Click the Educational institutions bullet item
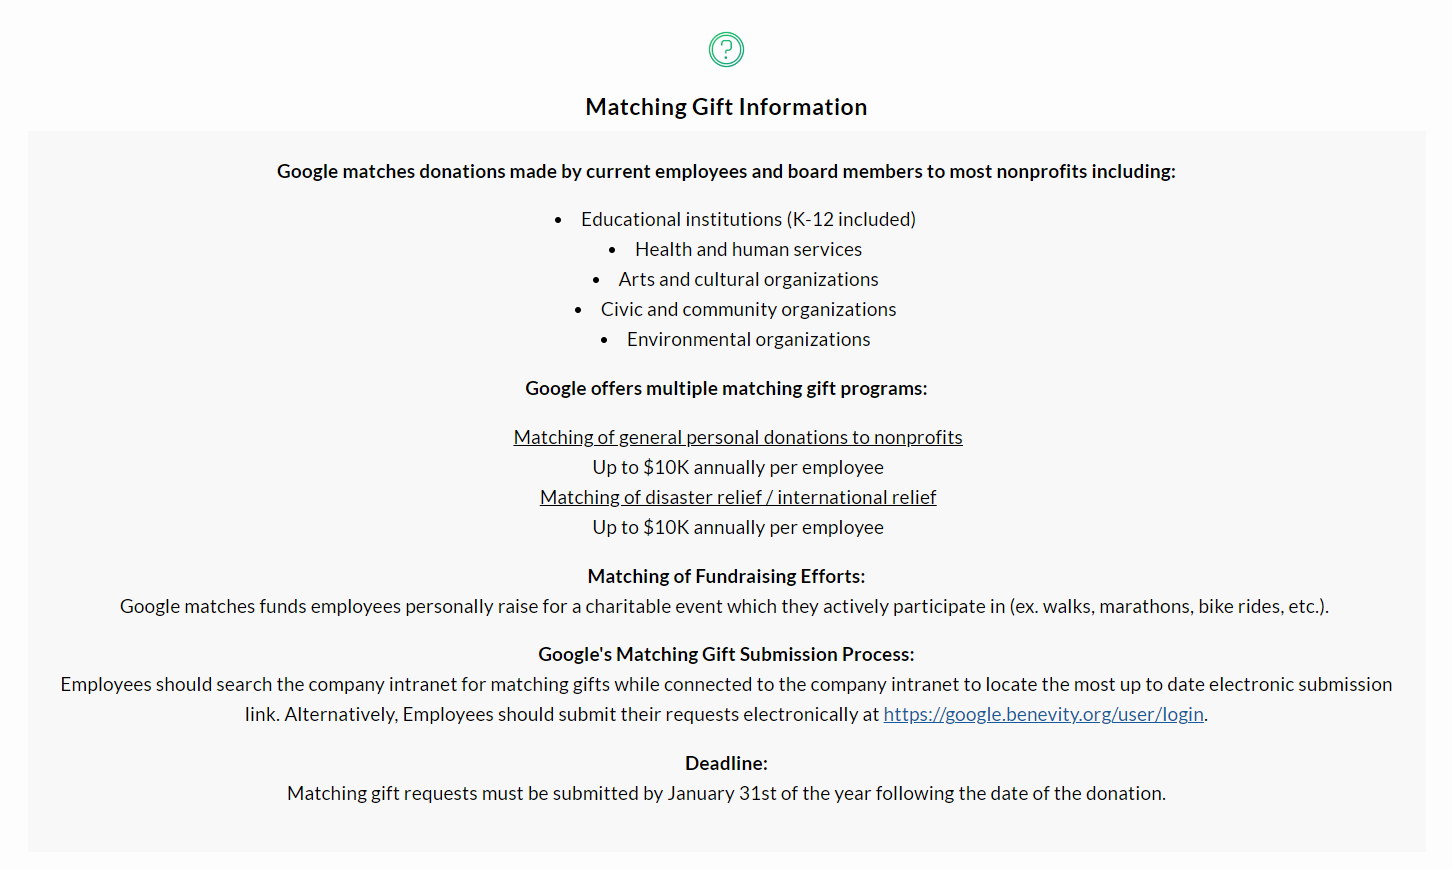The width and height of the screenshot is (1452, 869). click(x=747, y=219)
